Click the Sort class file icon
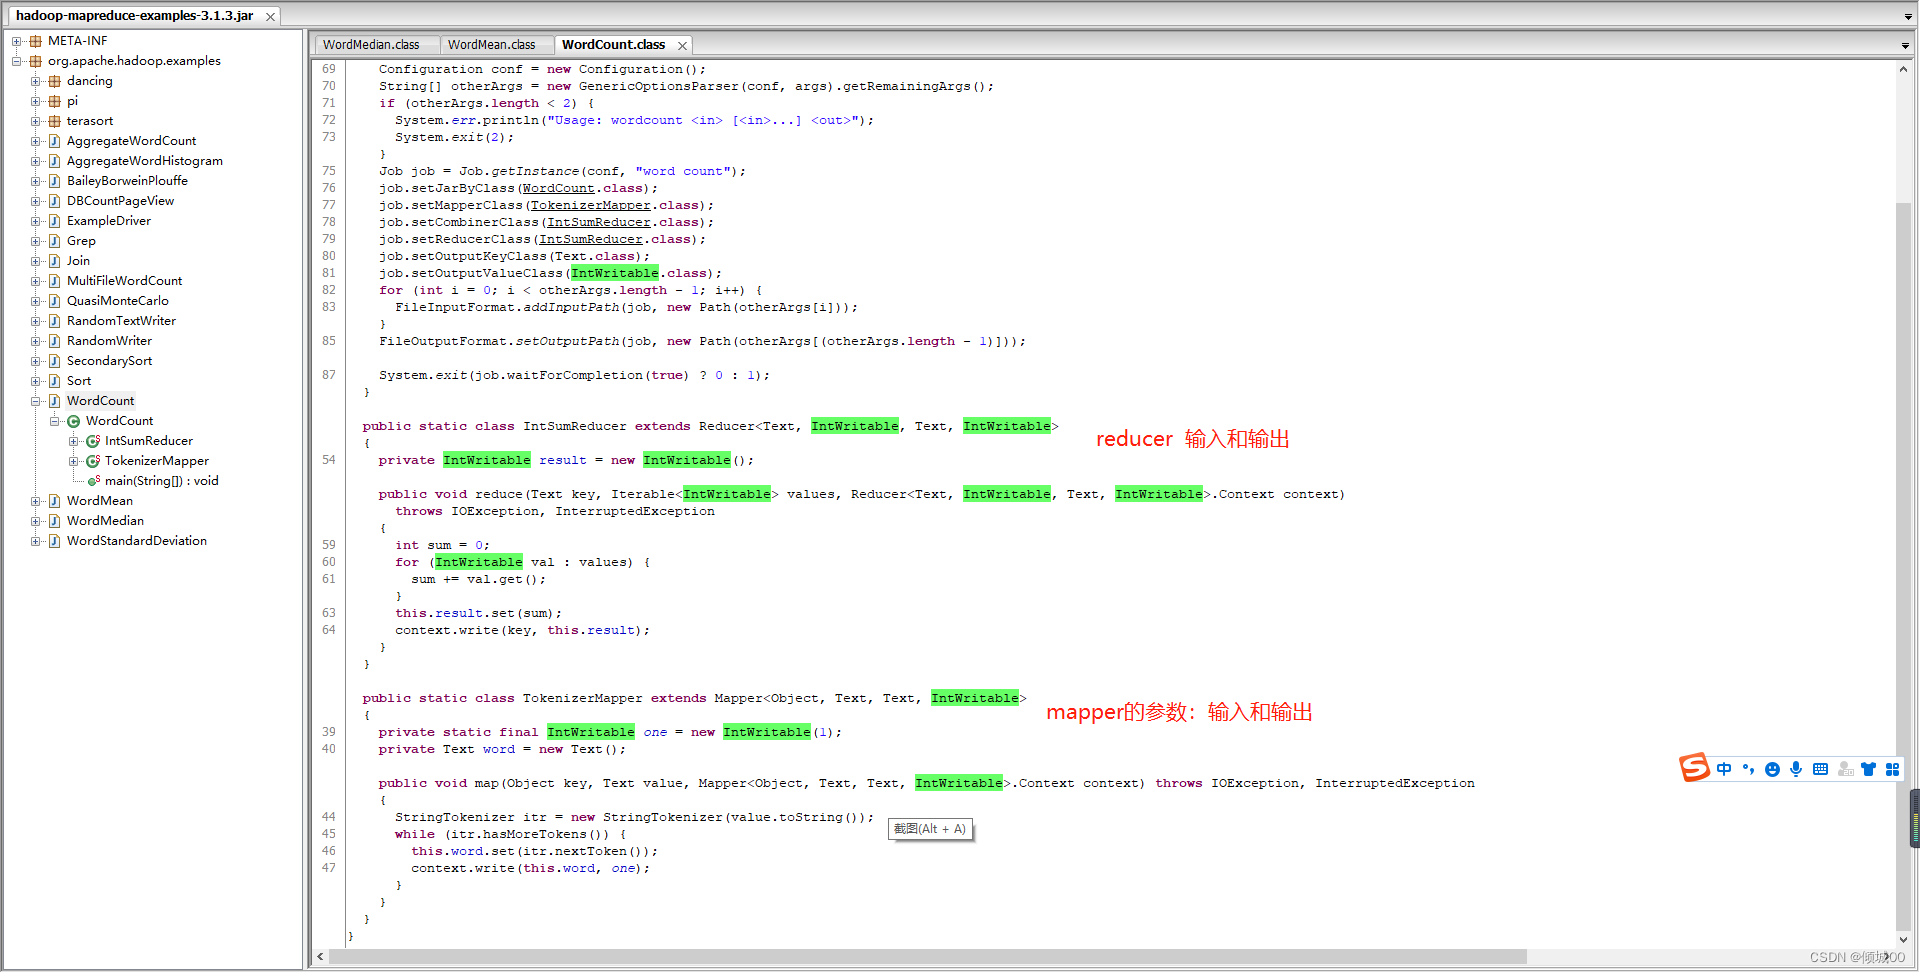Viewport: 1920px width, 973px height. pos(55,381)
